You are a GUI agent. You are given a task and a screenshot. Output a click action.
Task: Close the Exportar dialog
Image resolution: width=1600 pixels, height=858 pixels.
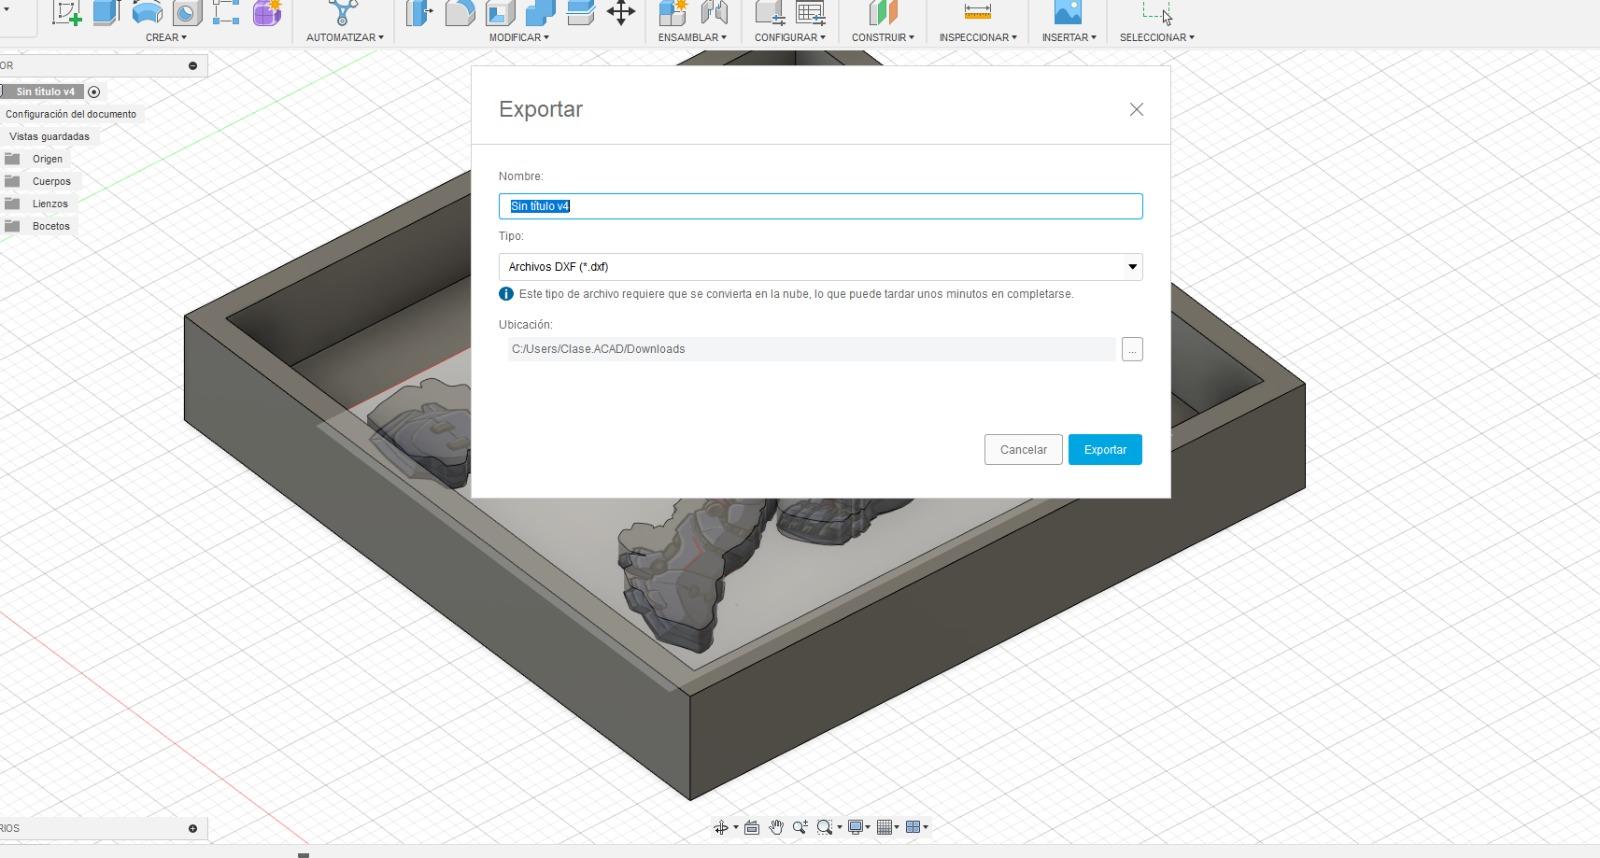coord(1136,110)
